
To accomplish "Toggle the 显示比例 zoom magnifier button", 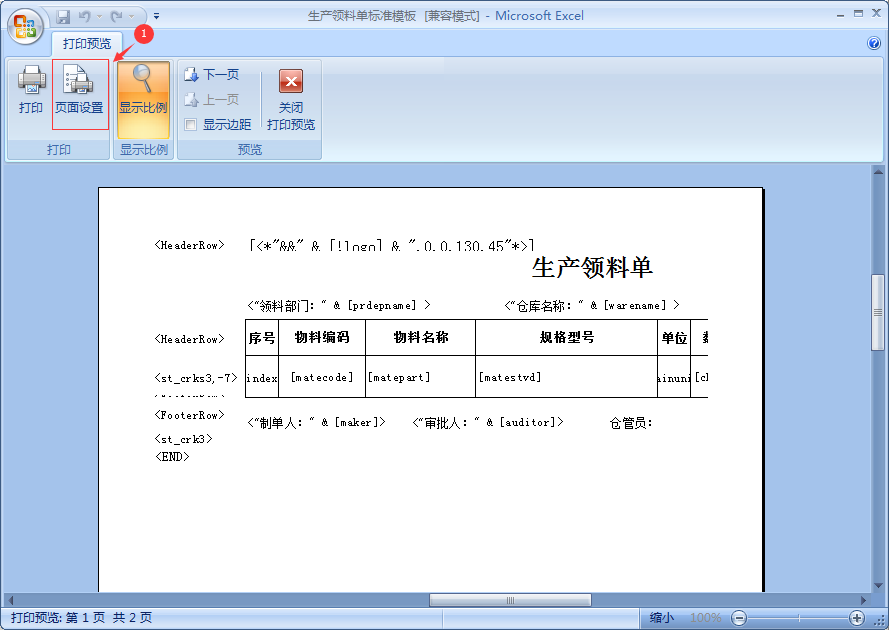I will coord(143,99).
